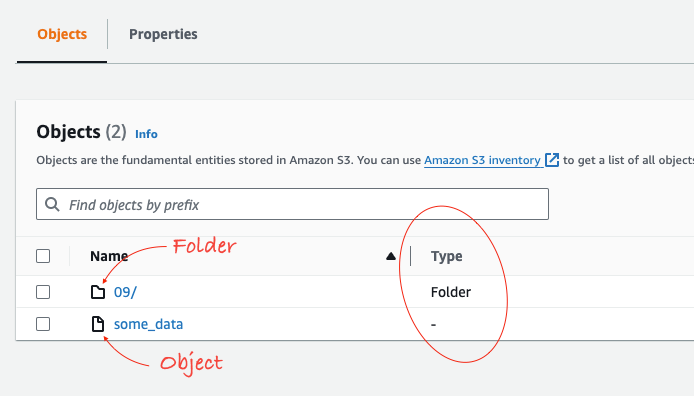Click the column divider before Type
694x396 pixels.
410,256
